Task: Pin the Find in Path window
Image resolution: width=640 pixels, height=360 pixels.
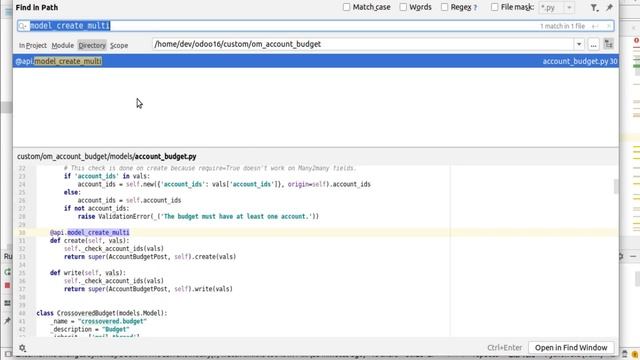Action: 609,7
